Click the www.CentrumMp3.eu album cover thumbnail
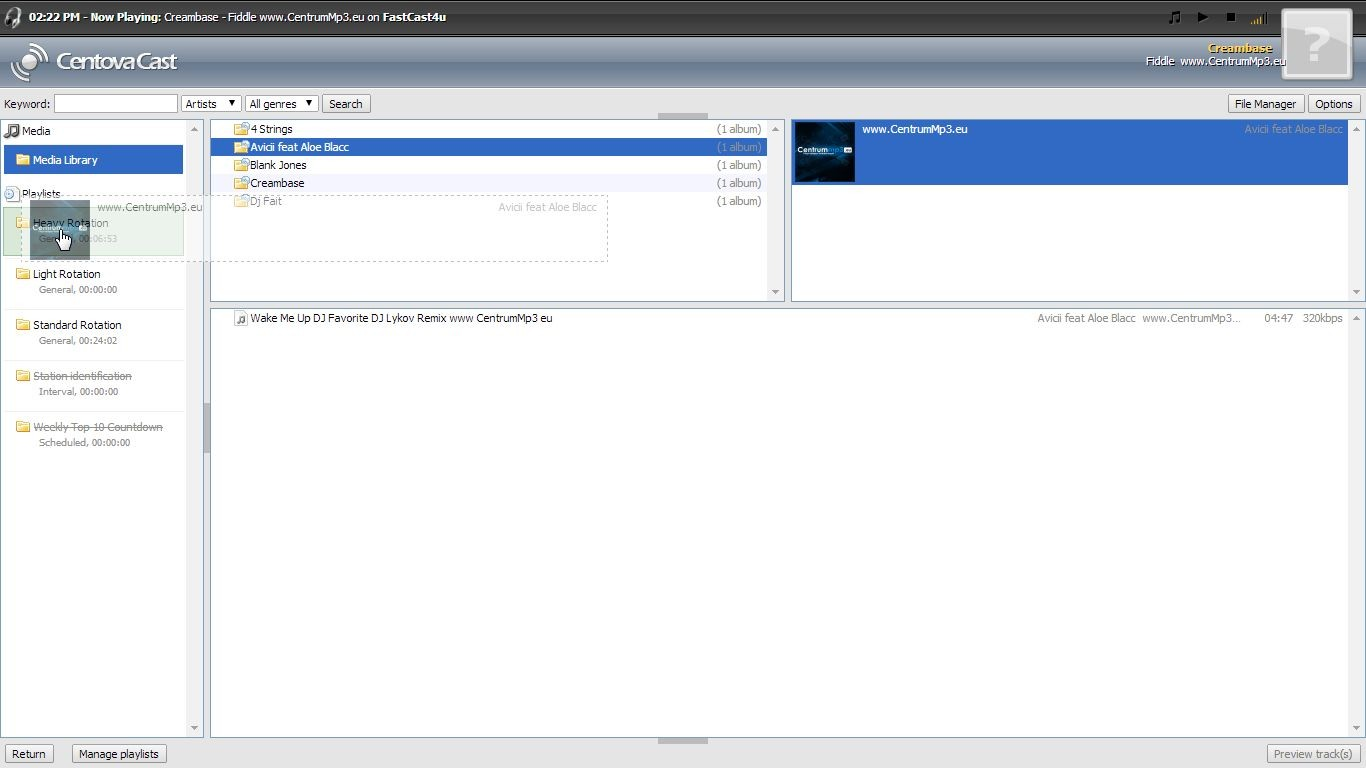Image resolution: width=1366 pixels, height=768 pixels. click(825, 152)
